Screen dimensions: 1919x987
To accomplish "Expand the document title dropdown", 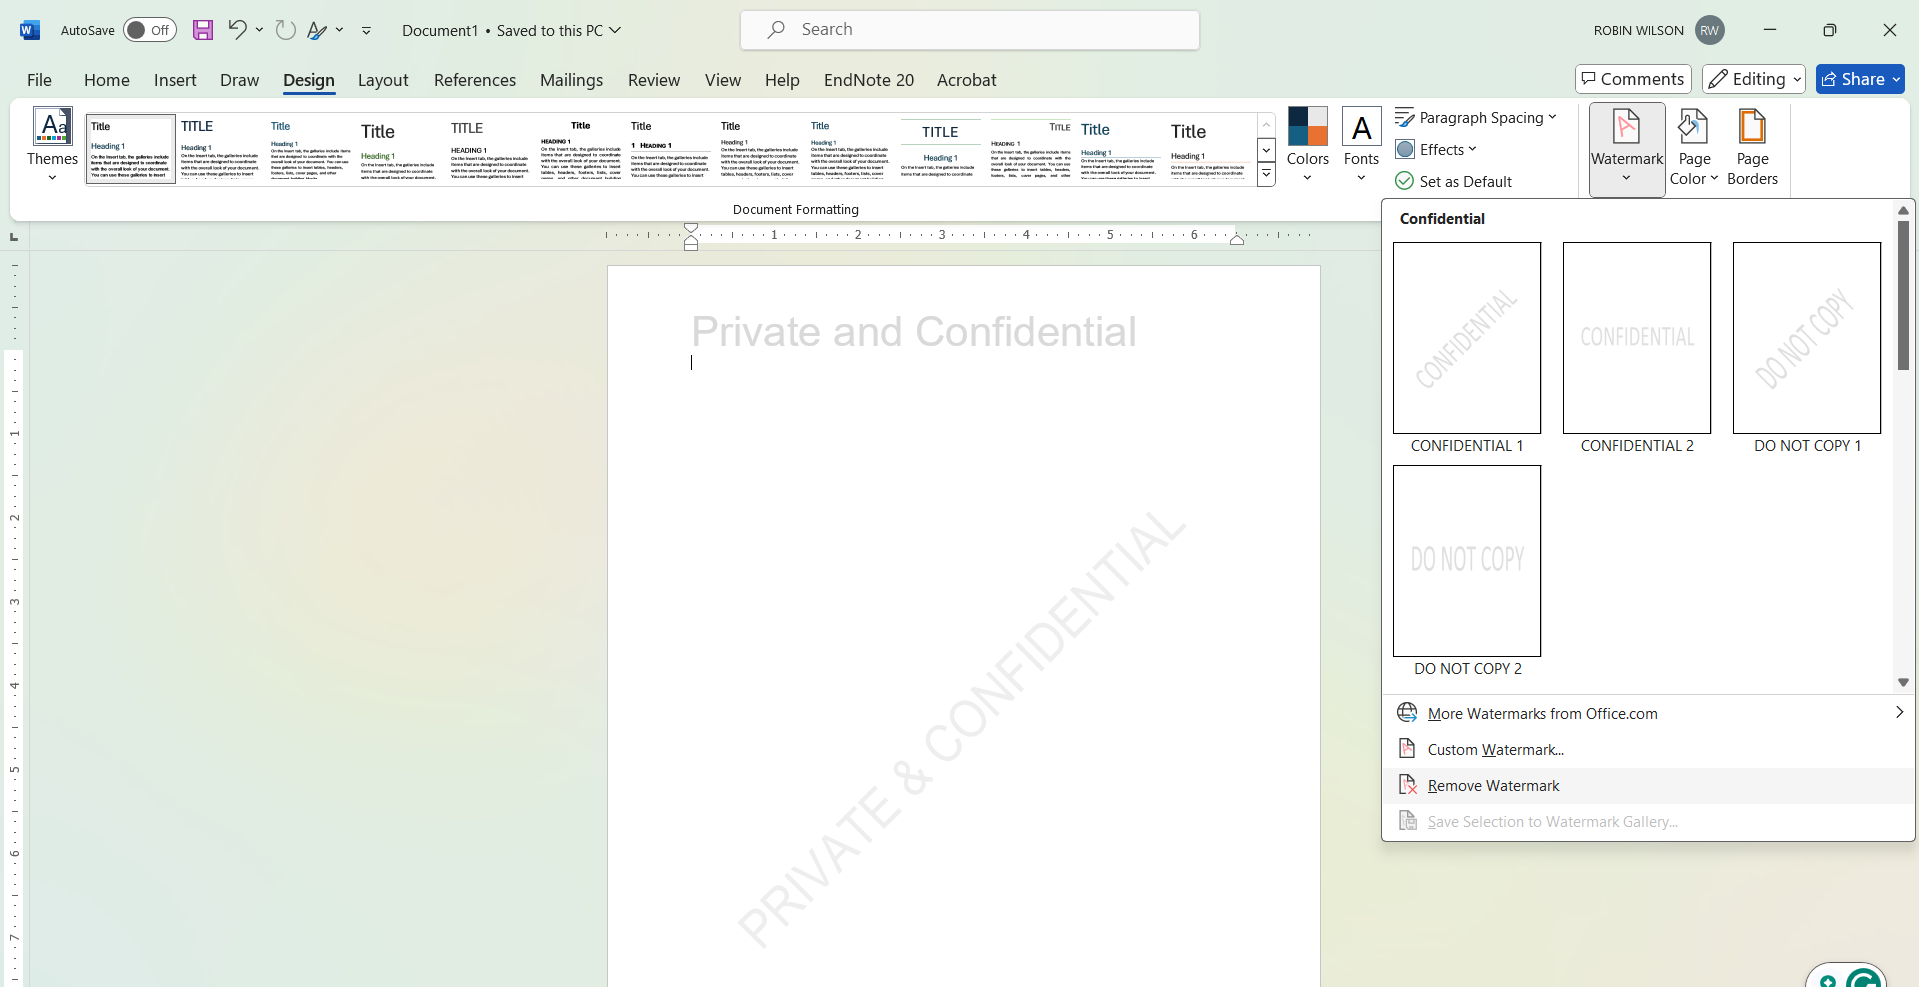I will click(614, 30).
